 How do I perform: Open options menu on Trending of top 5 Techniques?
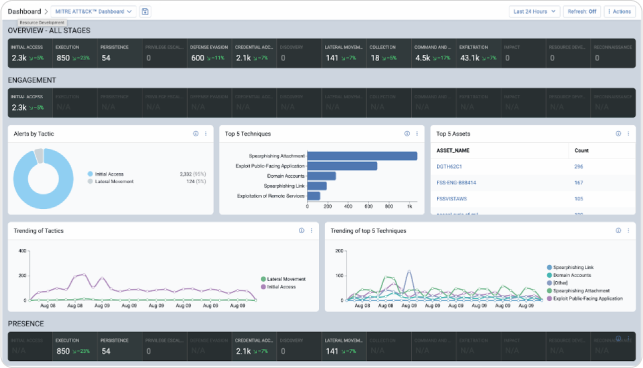point(628,231)
